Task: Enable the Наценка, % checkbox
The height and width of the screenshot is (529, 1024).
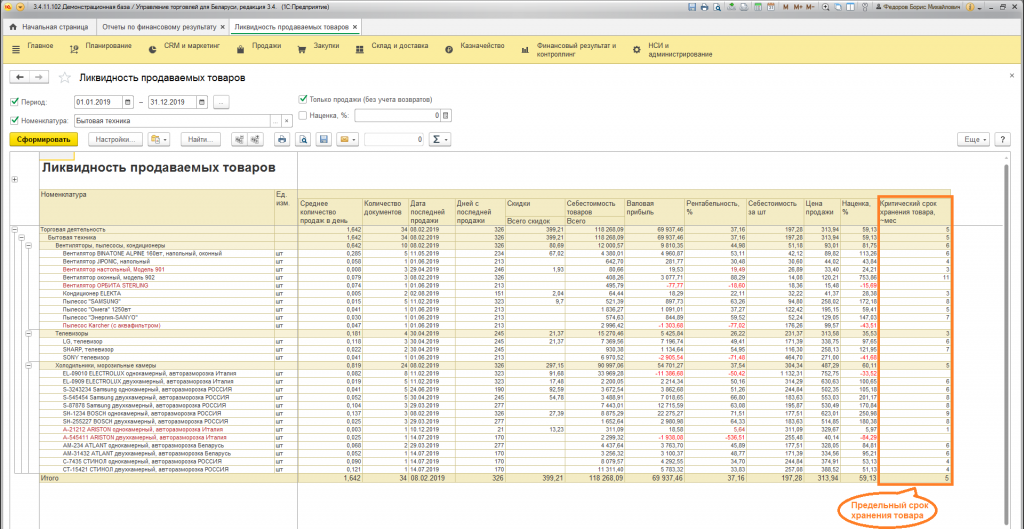Action: tap(304, 116)
